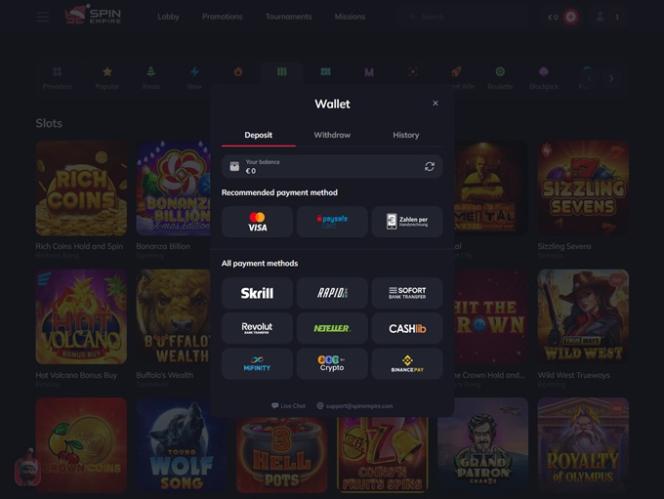Close the Wallet dialog
The image size is (664, 499).
(x=435, y=103)
